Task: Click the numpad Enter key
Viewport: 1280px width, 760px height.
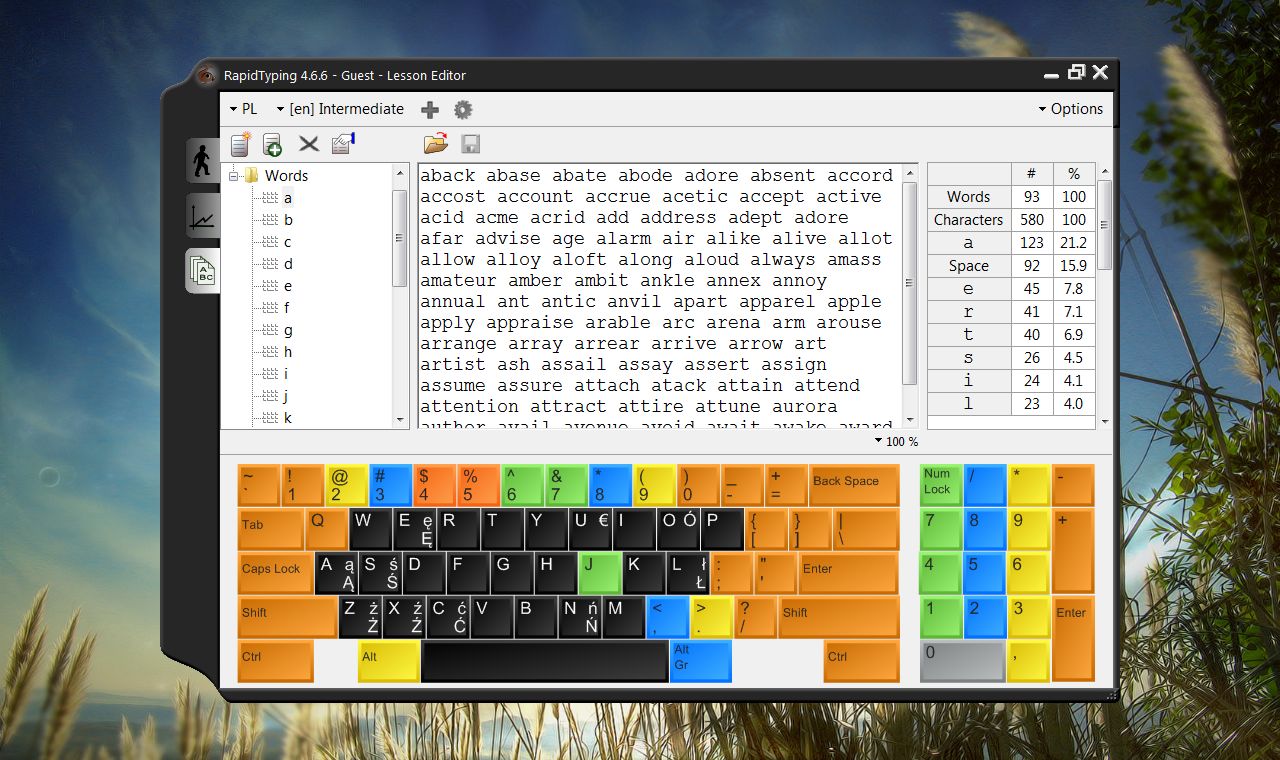Action: pyautogui.click(x=1073, y=639)
